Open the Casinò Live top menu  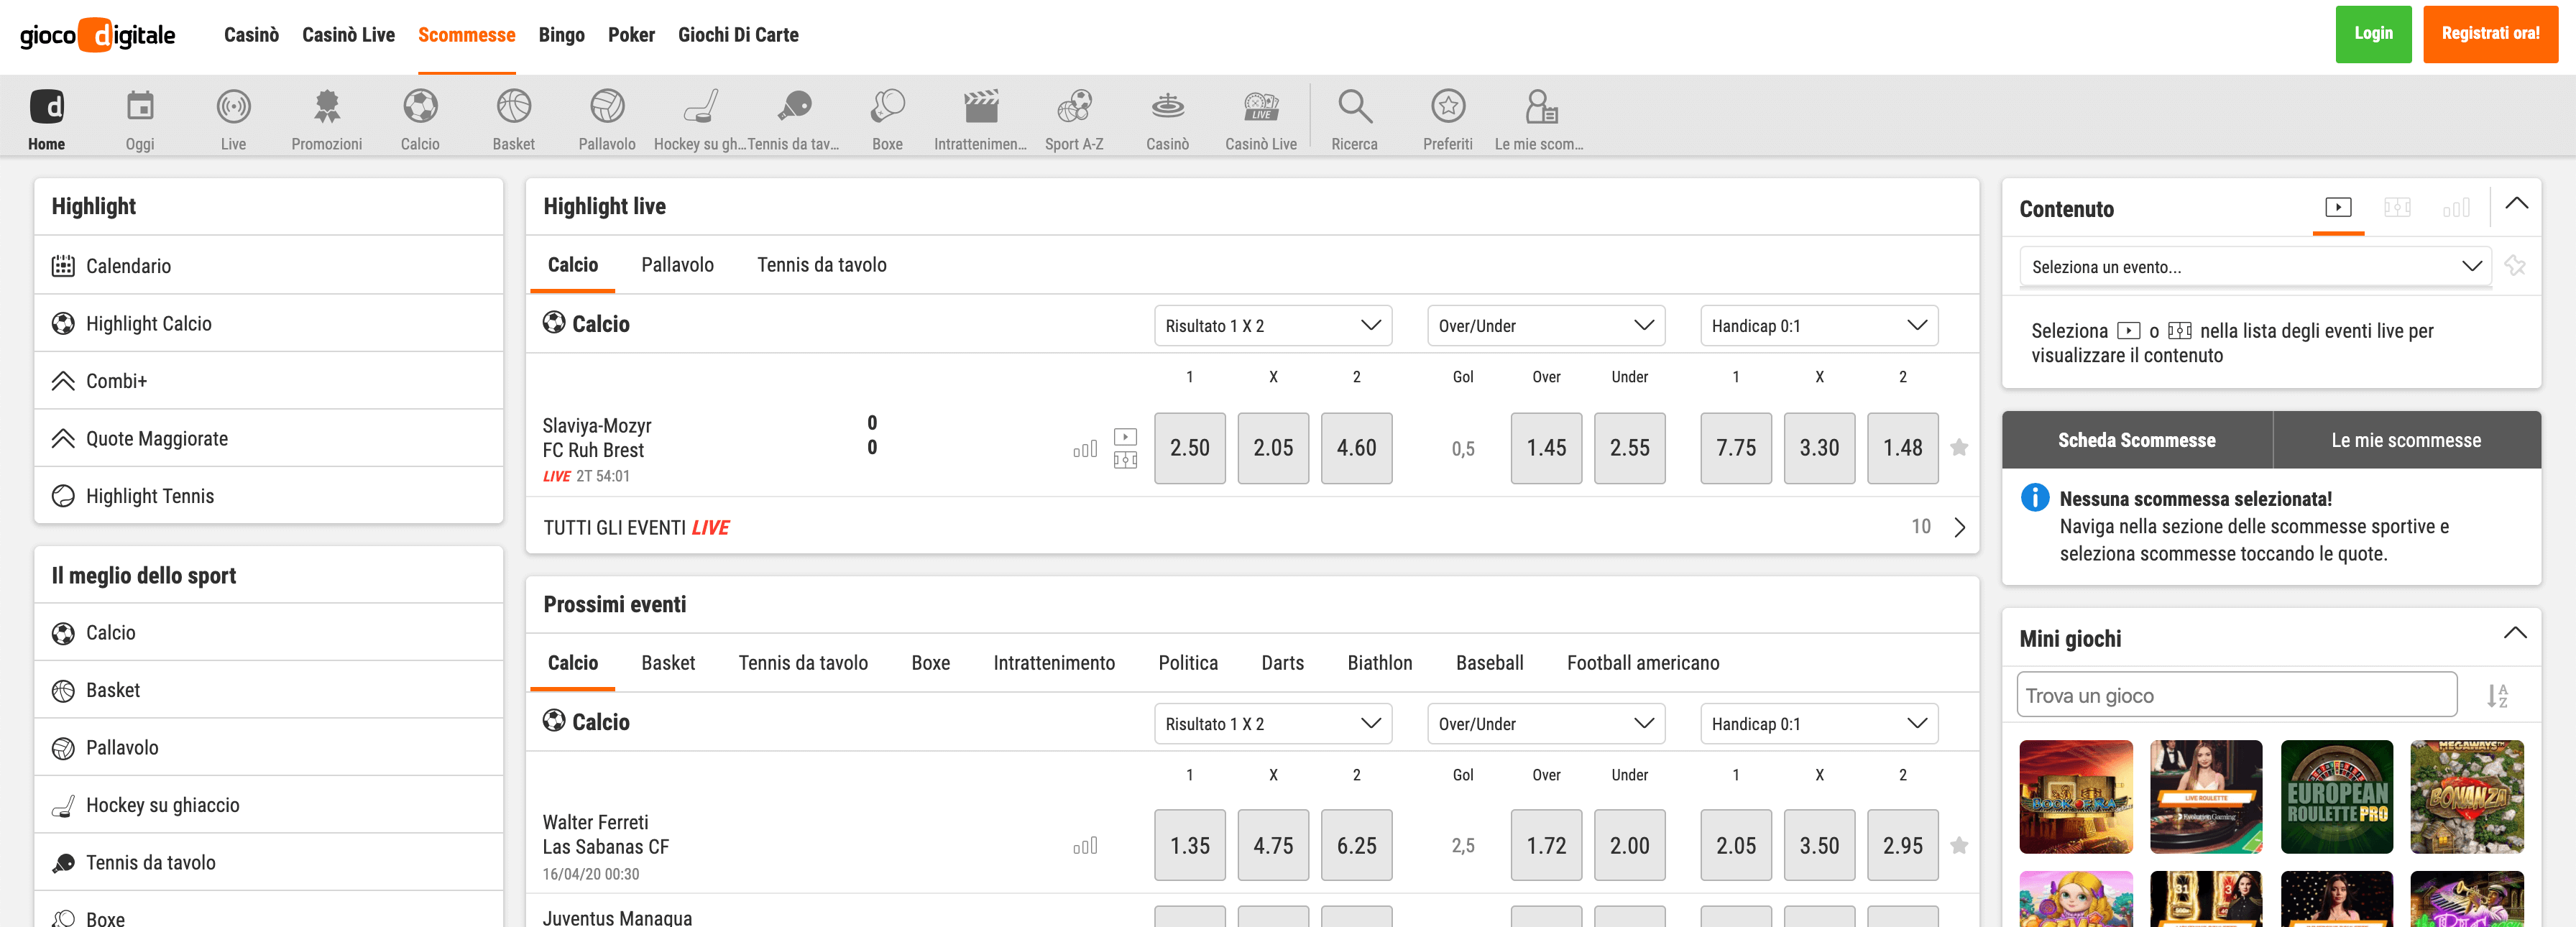click(348, 35)
